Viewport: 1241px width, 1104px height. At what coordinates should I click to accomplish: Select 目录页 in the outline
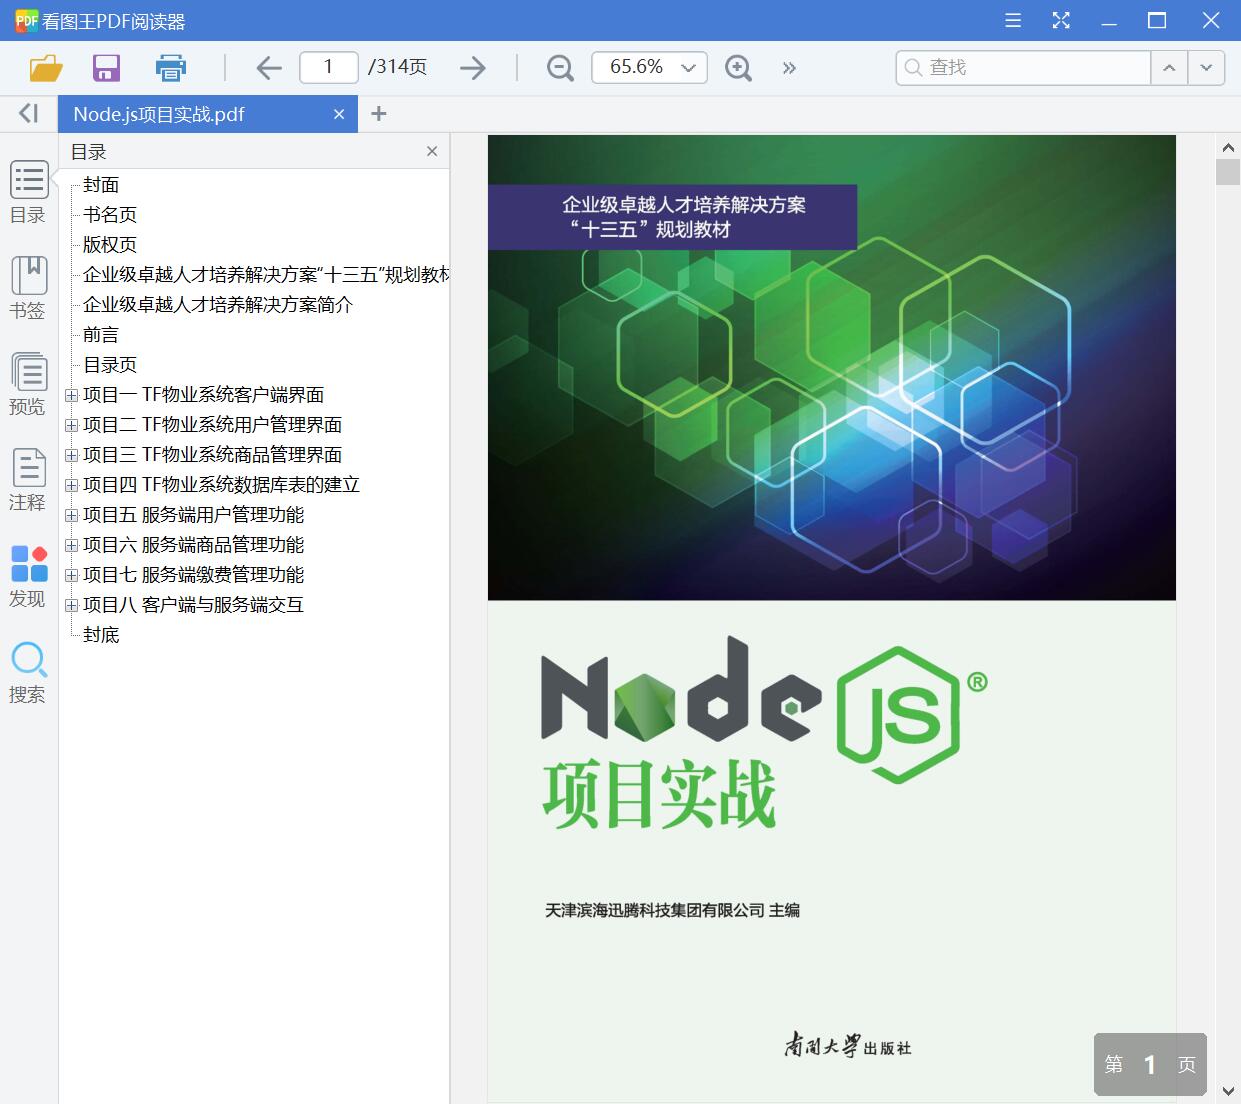coord(110,365)
